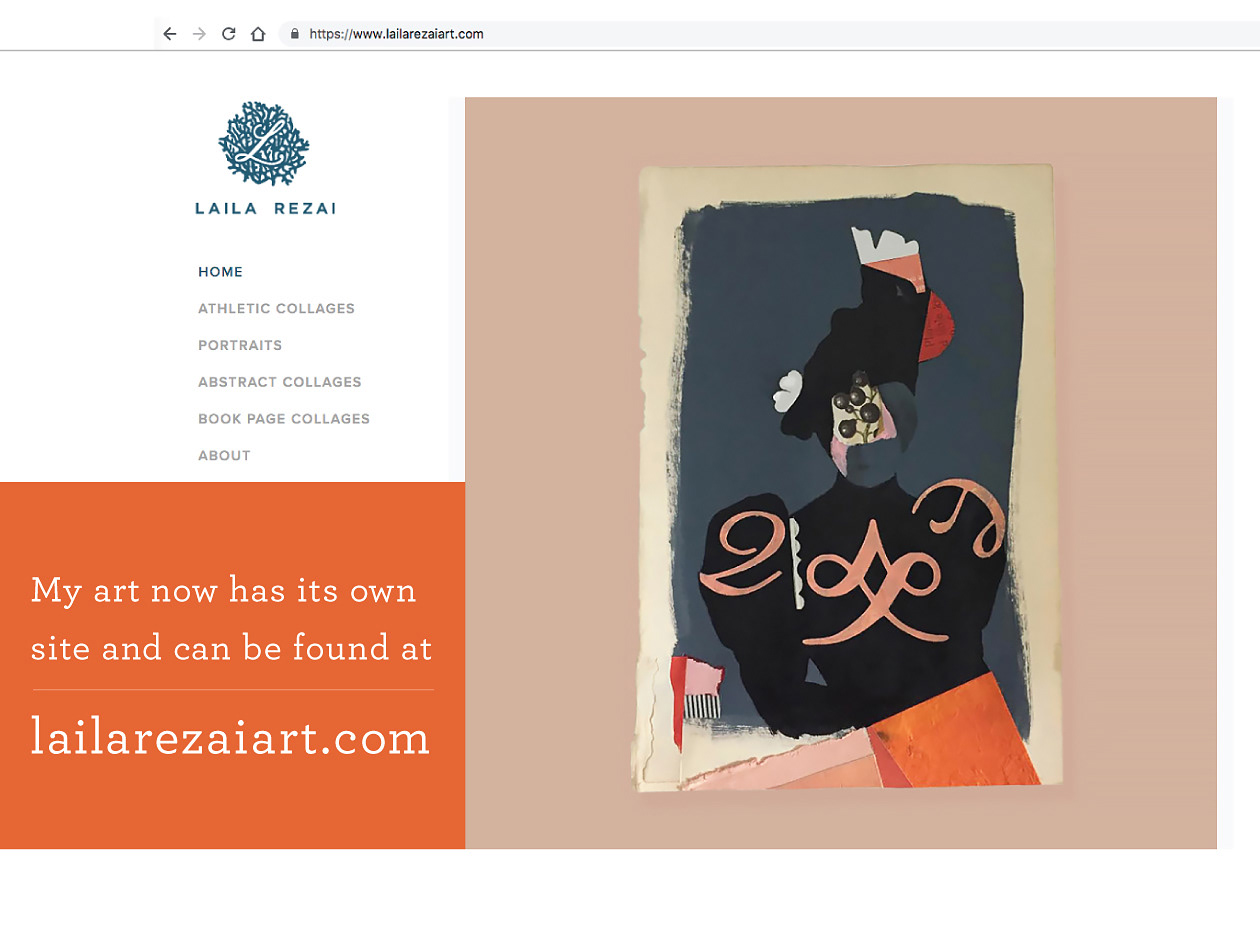Open the Portraits gallery link
The width and height of the screenshot is (1260, 942).
[240, 346]
